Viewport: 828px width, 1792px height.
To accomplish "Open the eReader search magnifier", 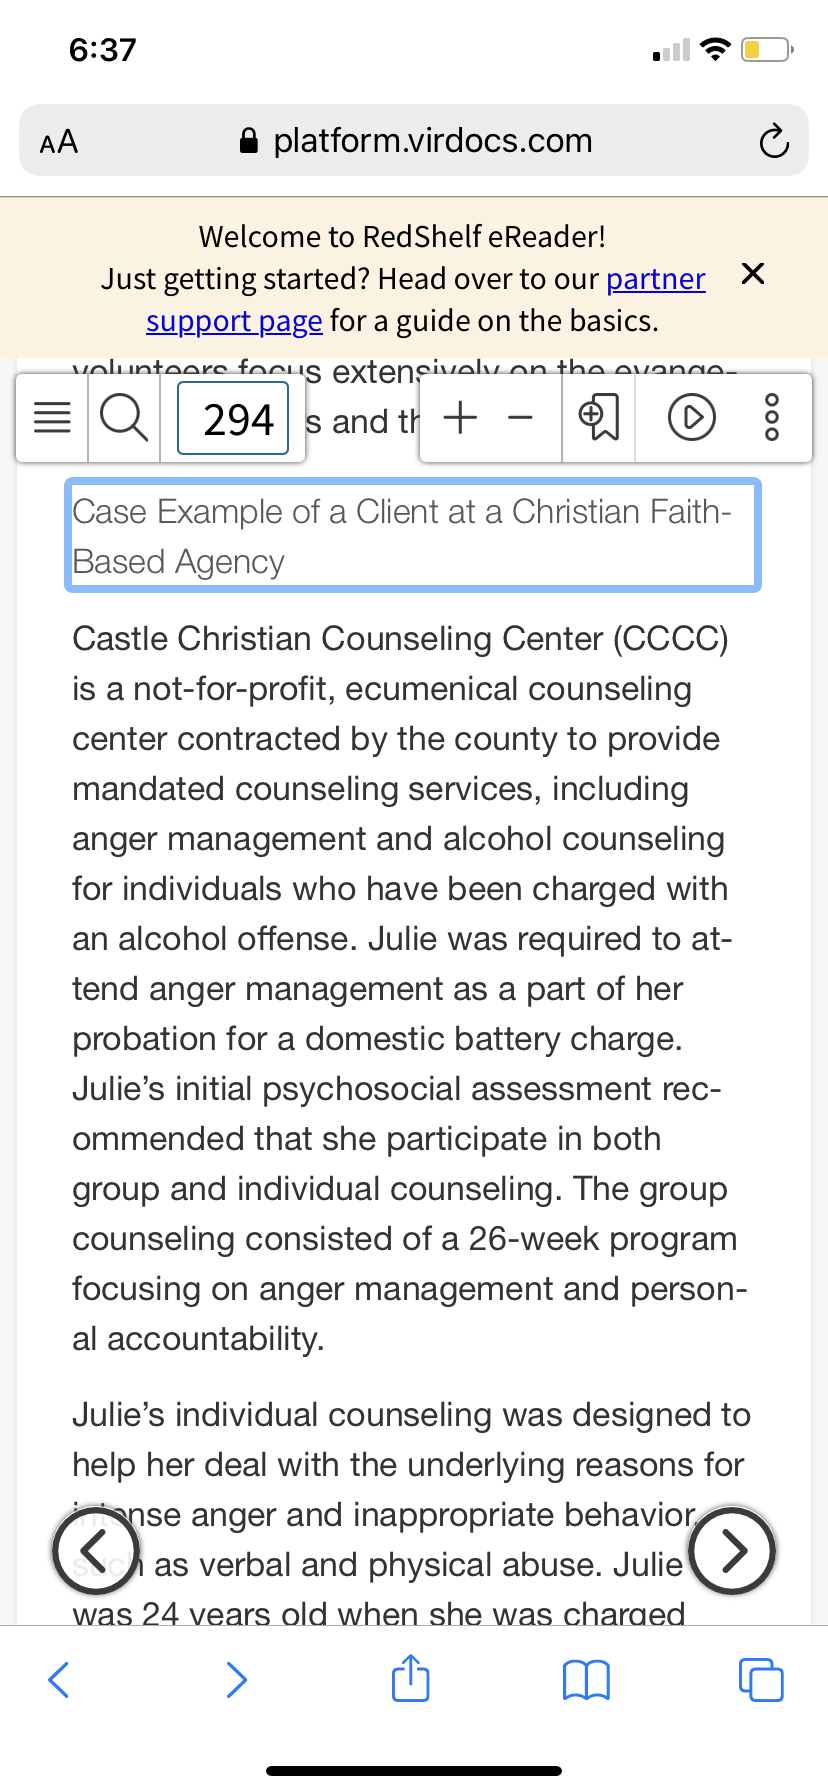I will click(x=125, y=417).
